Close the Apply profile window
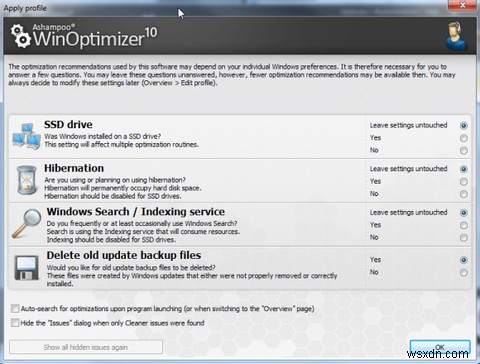The image size is (480, 364). click(462, 5)
